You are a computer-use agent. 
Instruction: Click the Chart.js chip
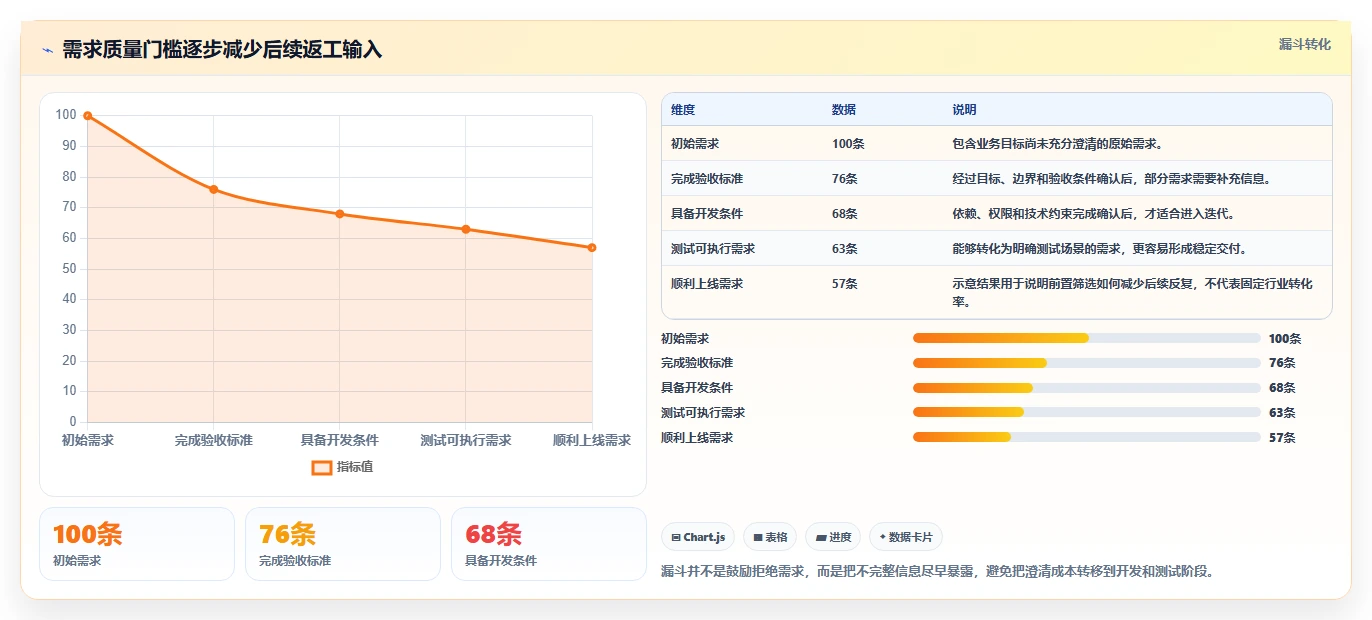[x=698, y=537]
